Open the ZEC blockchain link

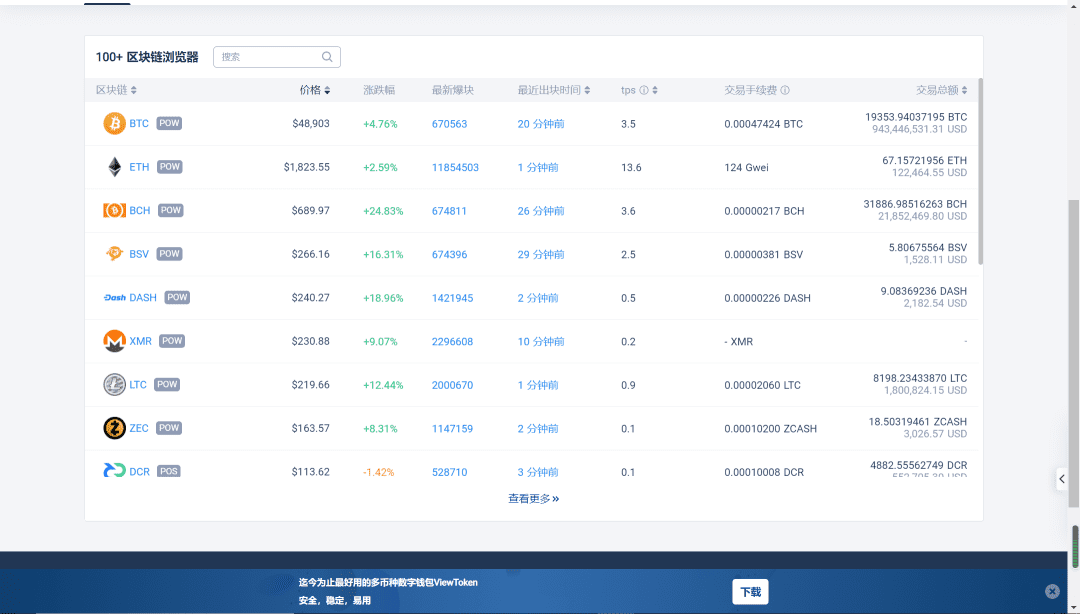pyautogui.click(x=139, y=428)
